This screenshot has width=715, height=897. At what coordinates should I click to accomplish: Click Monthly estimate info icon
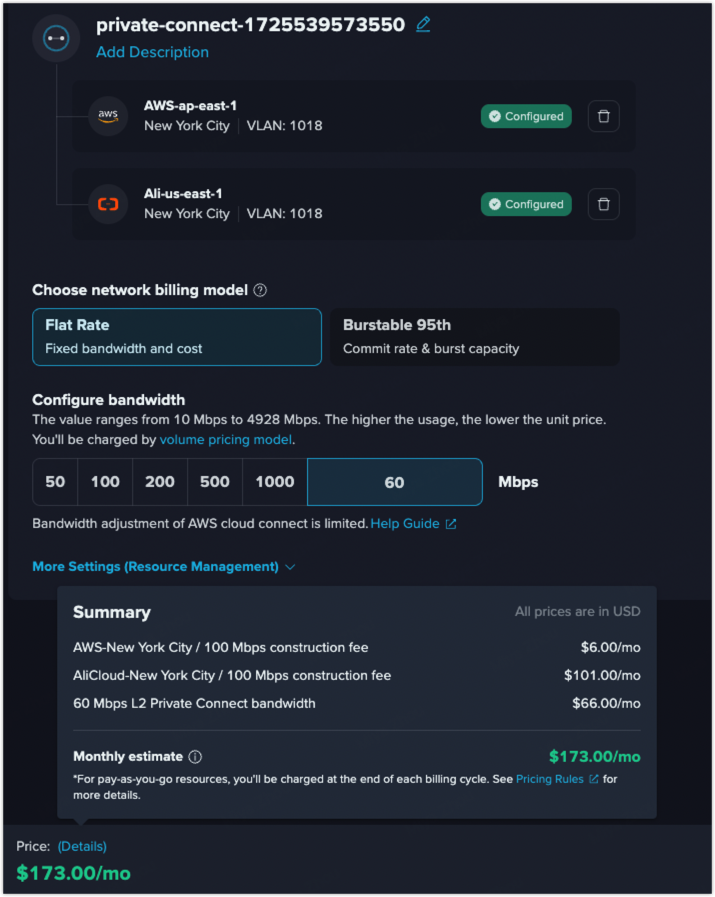click(195, 757)
